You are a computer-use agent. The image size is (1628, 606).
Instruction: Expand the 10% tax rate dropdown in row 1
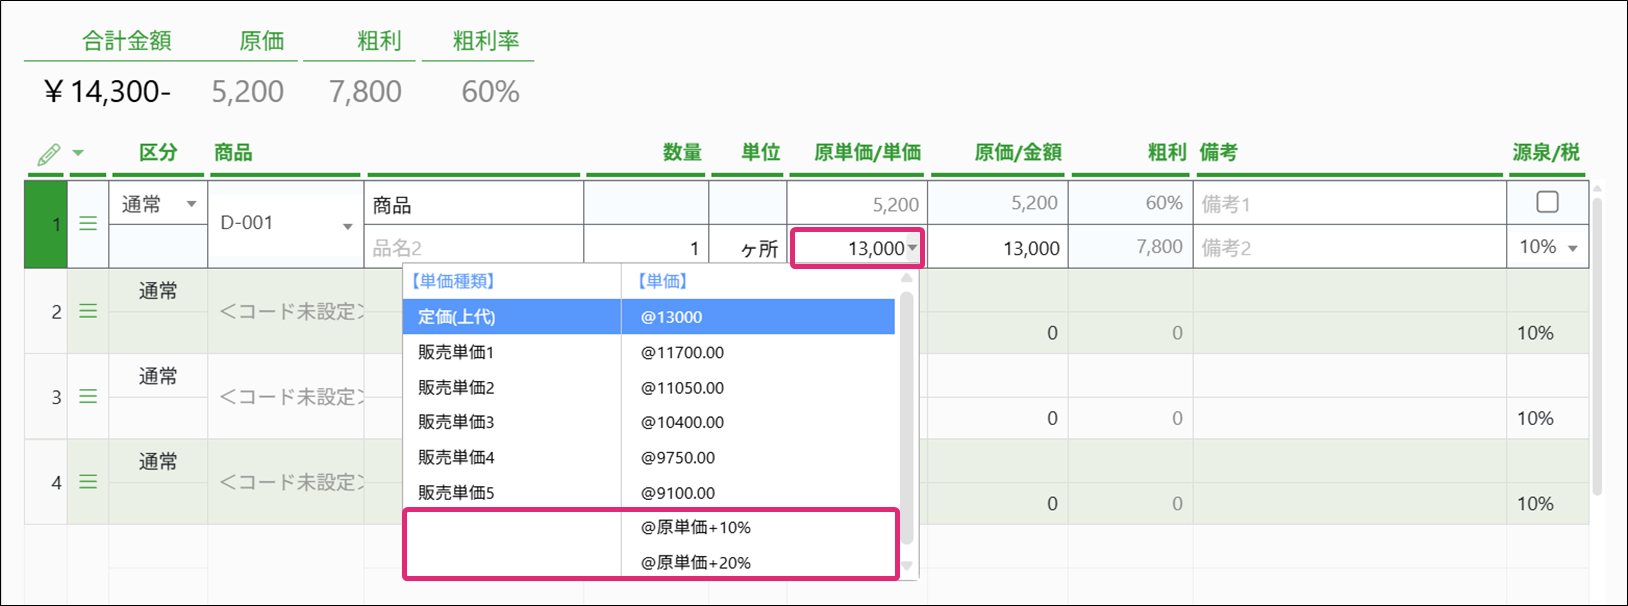pyautogui.click(x=1573, y=248)
